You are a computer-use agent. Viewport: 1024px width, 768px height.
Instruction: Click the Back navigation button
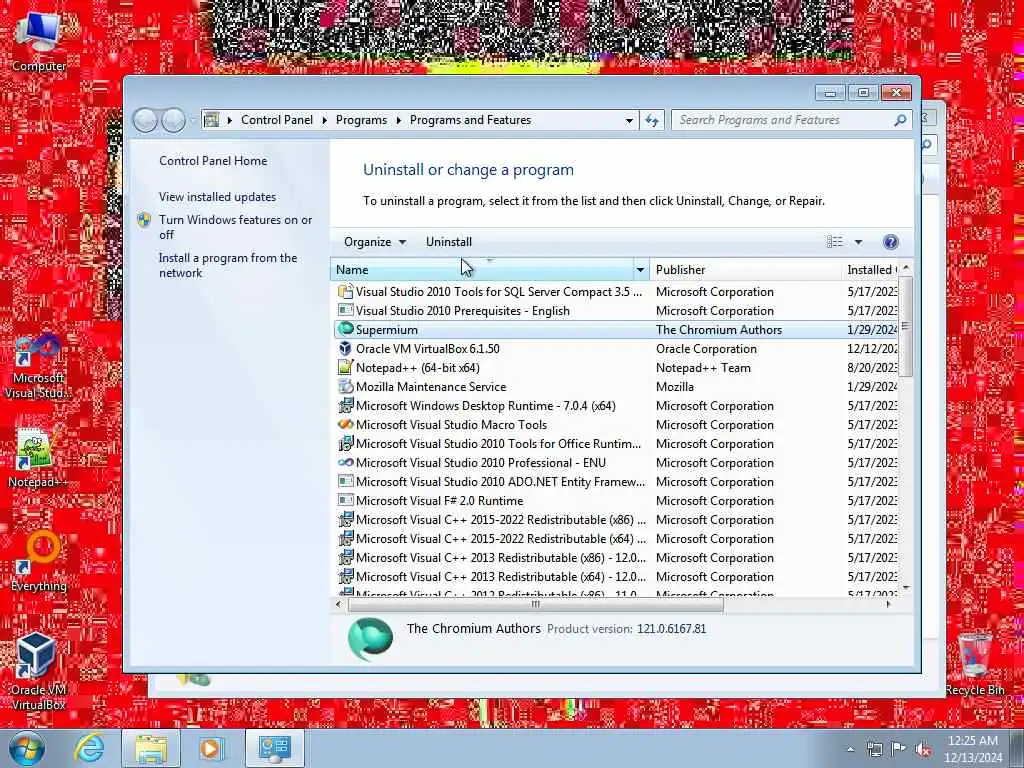click(x=145, y=120)
